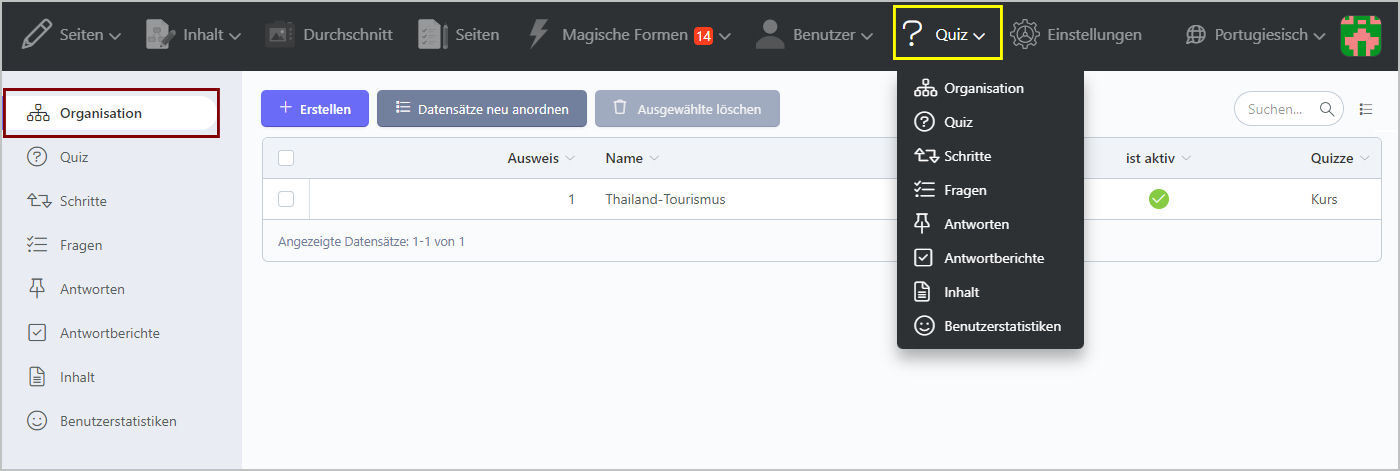
Task: Open Antwortberichte in the sidebar
Action: coord(110,333)
